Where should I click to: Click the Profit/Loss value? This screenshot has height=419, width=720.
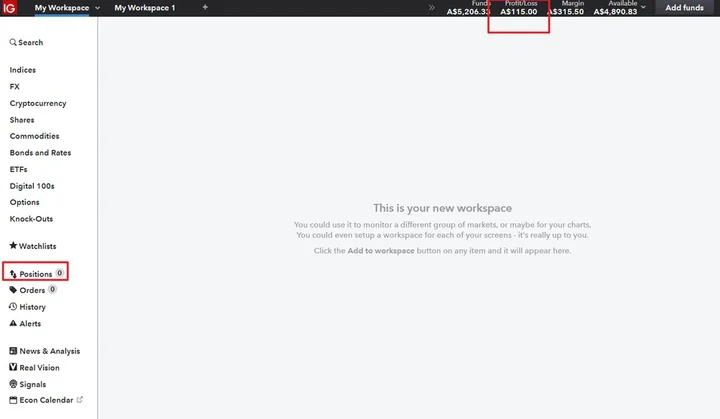pos(518,12)
